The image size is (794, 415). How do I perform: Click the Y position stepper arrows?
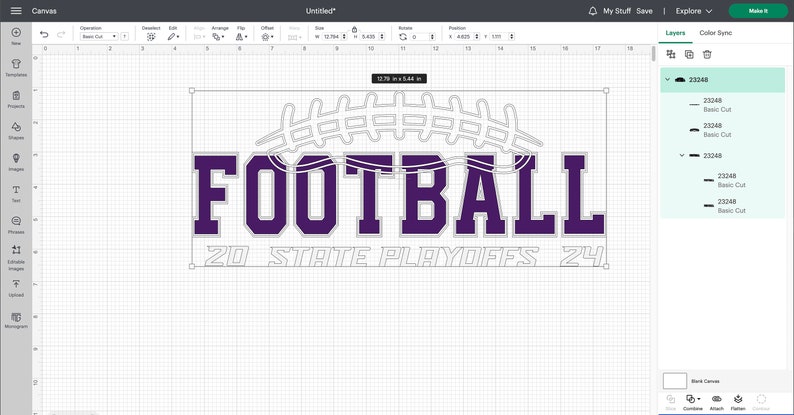(511, 36)
